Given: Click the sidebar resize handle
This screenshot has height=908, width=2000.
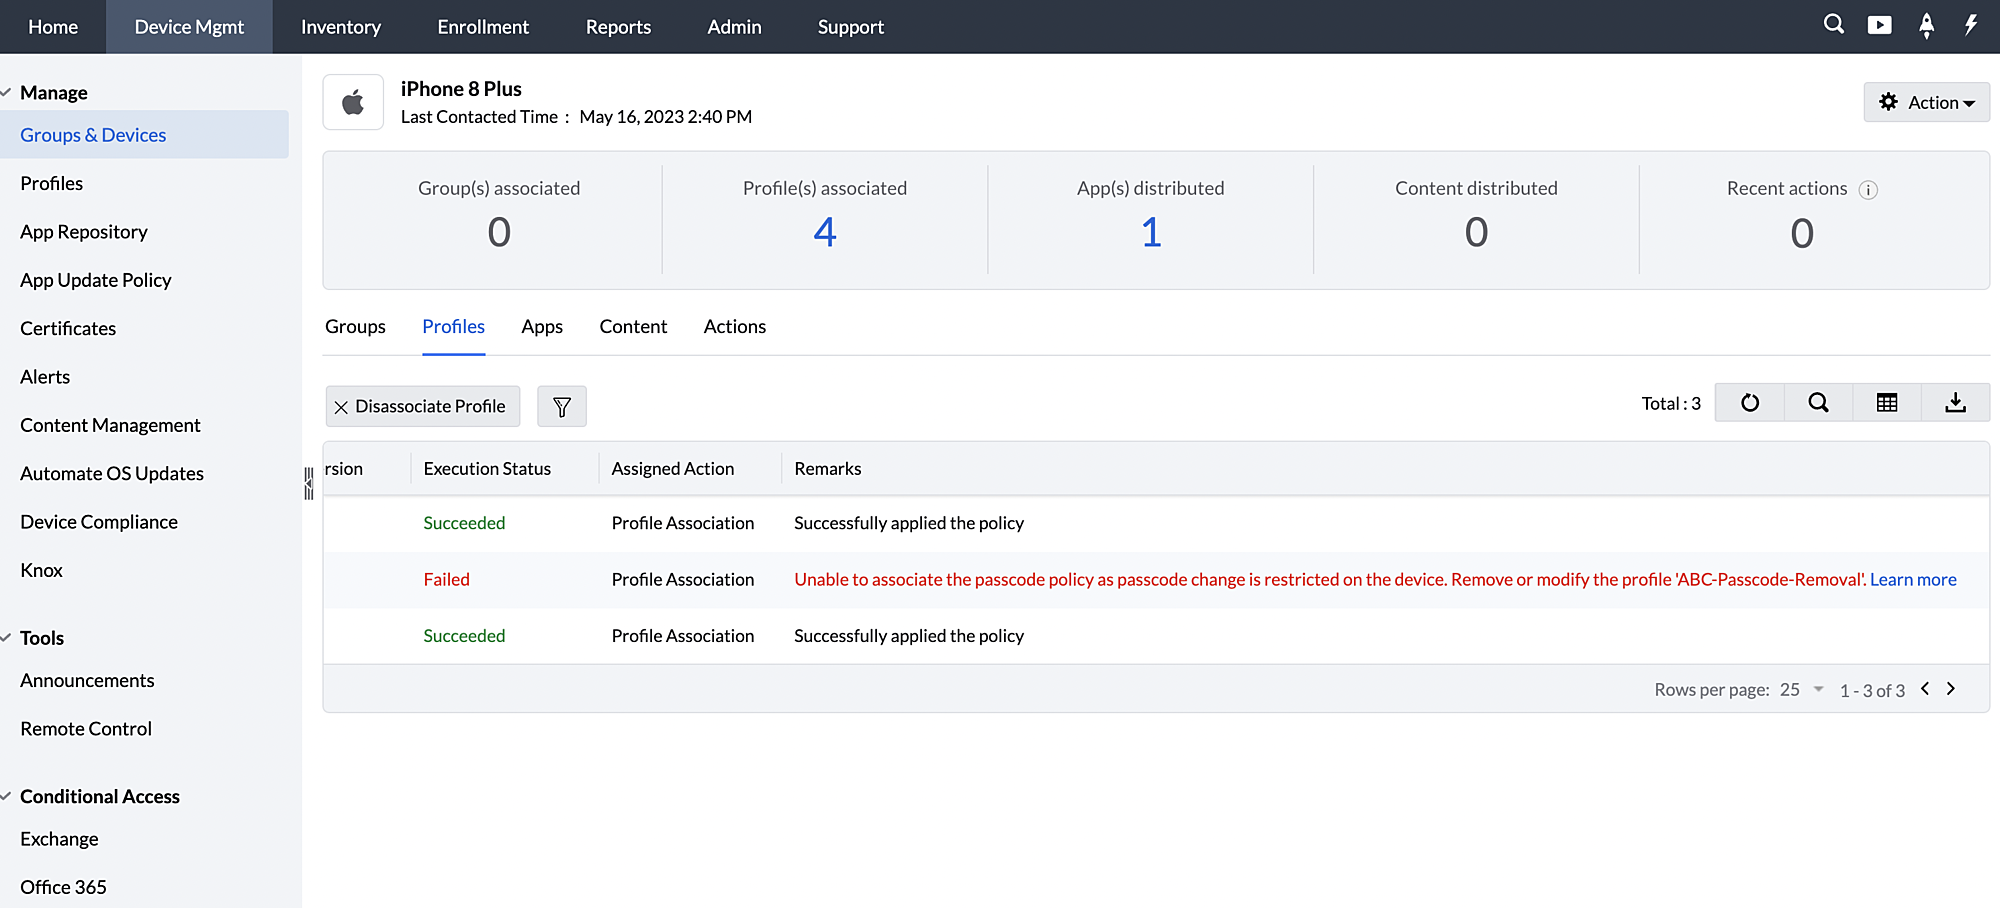Looking at the screenshot, I should click(x=309, y=483).
